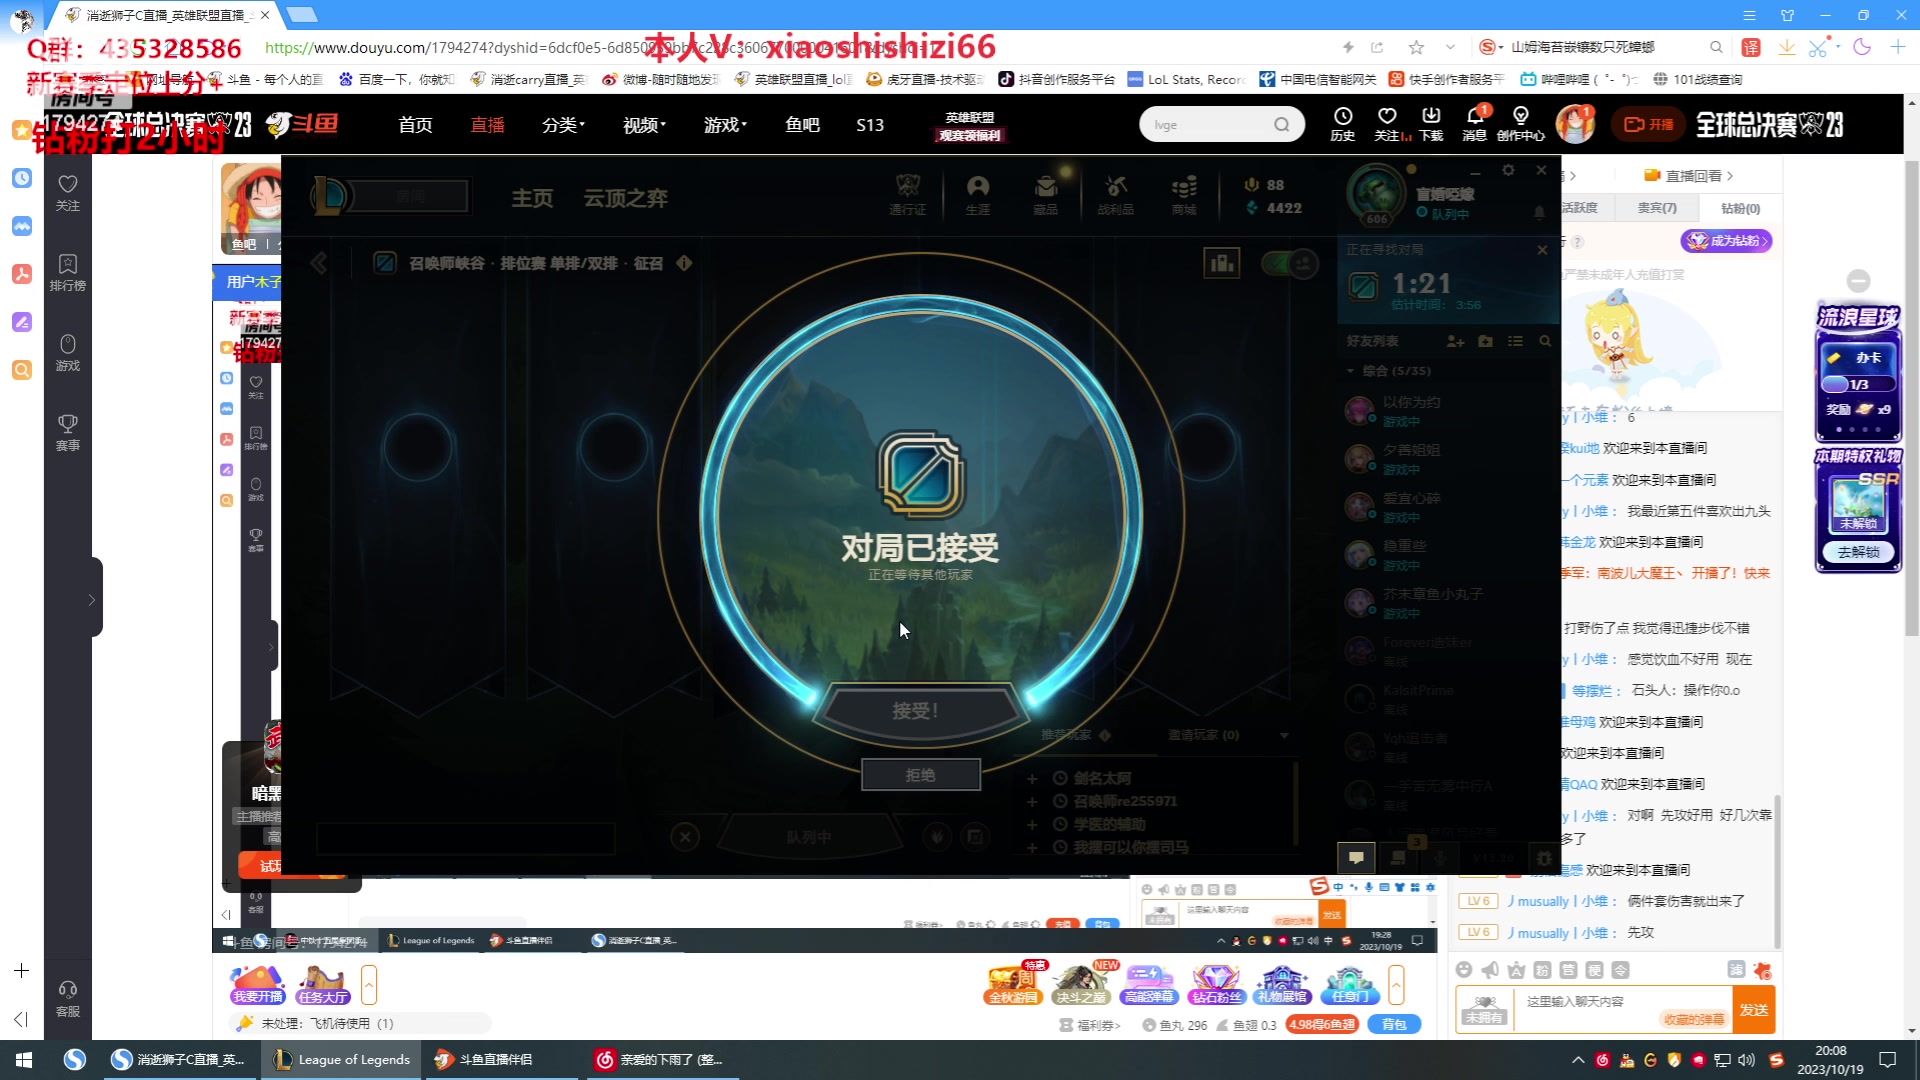Click the 成为钻粉 button

(x=1727, y=241)
